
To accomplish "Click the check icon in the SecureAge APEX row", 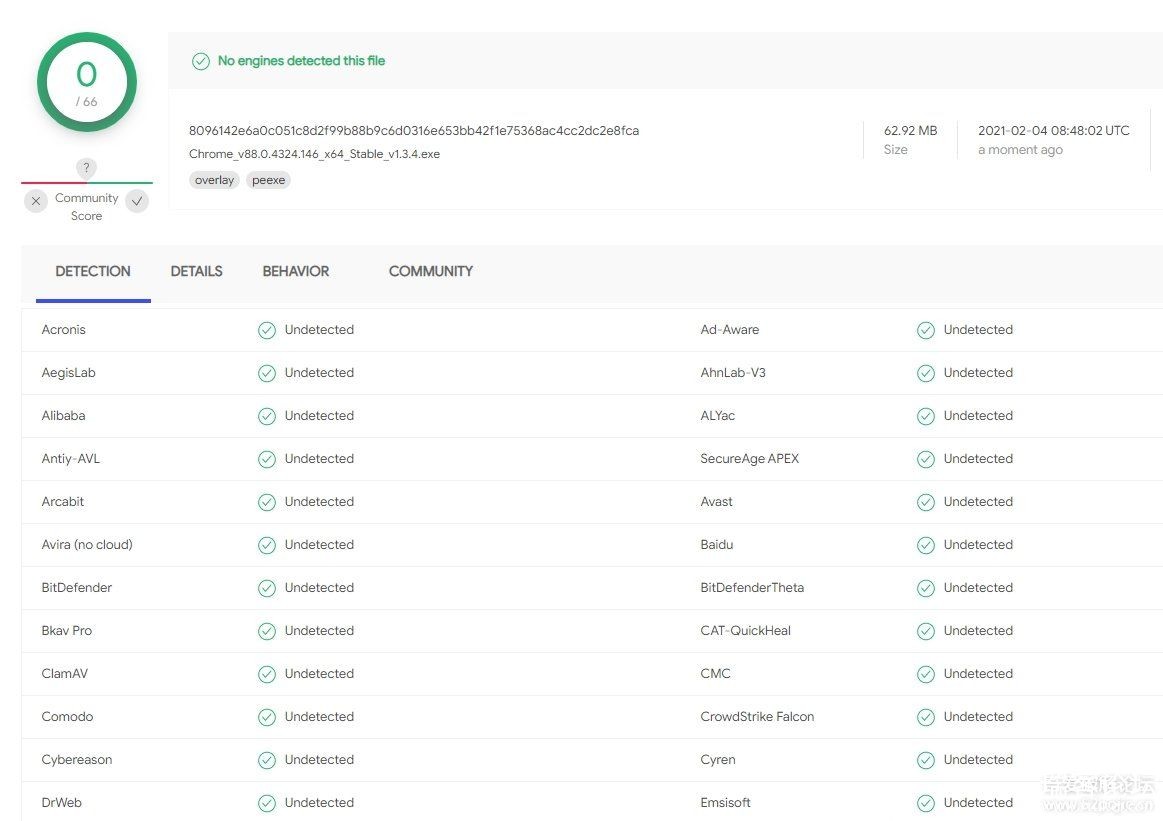I will click(926, 459).
